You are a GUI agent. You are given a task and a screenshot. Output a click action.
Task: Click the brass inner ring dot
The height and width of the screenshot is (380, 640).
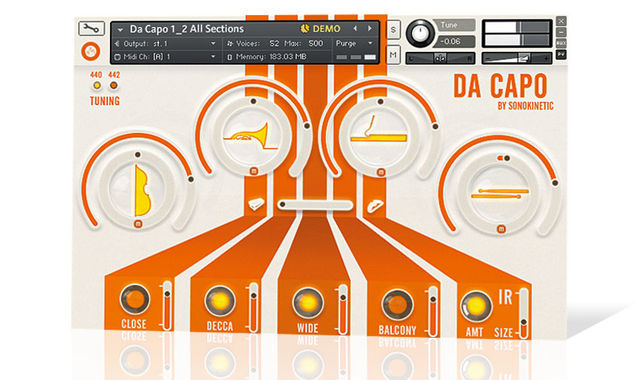(x=253, y=101)
